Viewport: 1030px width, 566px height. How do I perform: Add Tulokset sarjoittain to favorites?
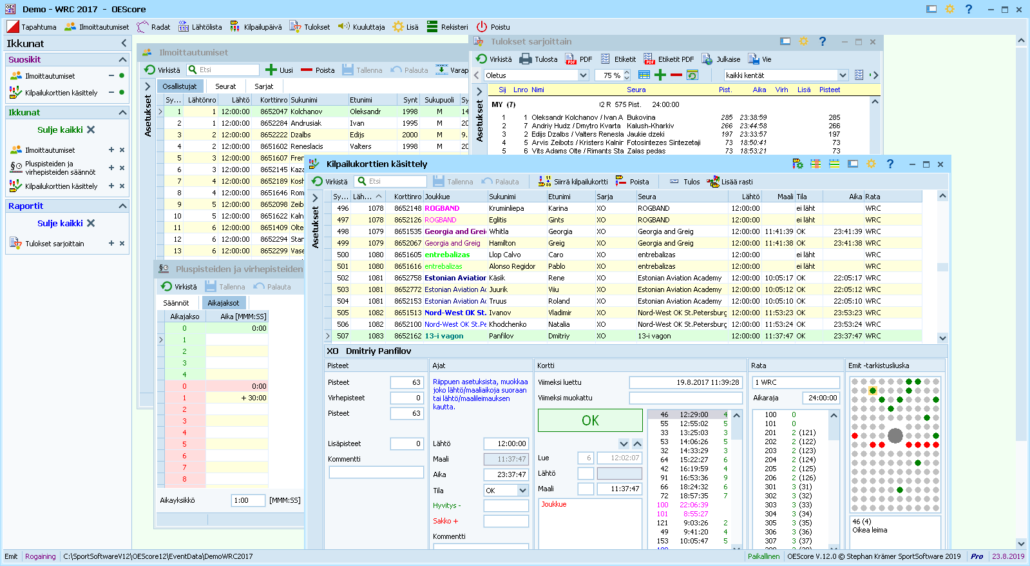click(x=110, y=243)
